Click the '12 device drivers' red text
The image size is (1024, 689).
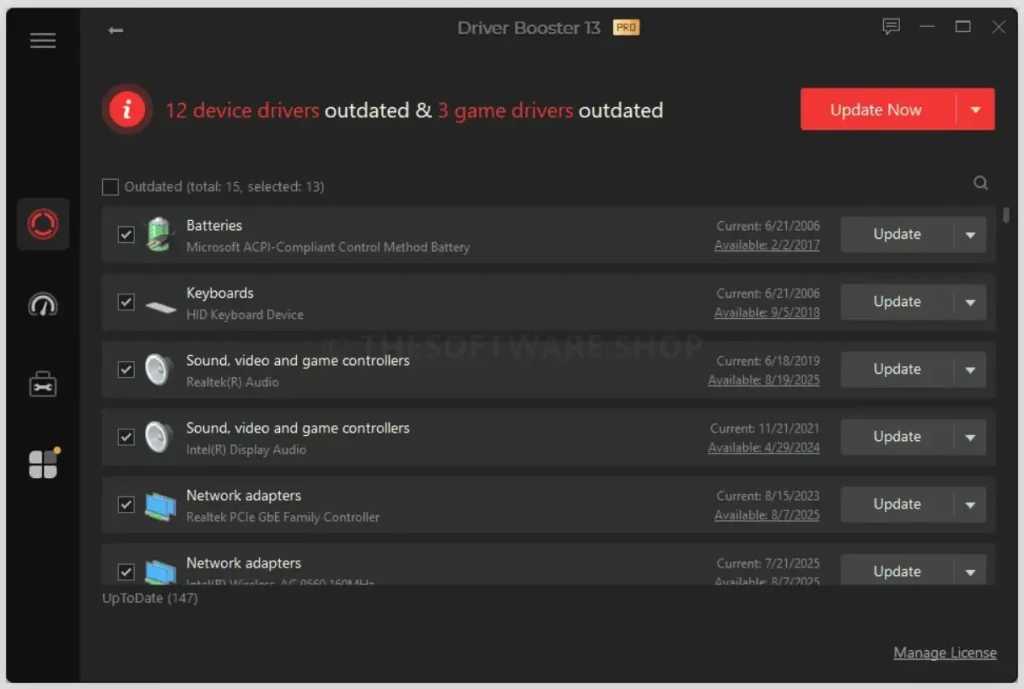[242, 110]
